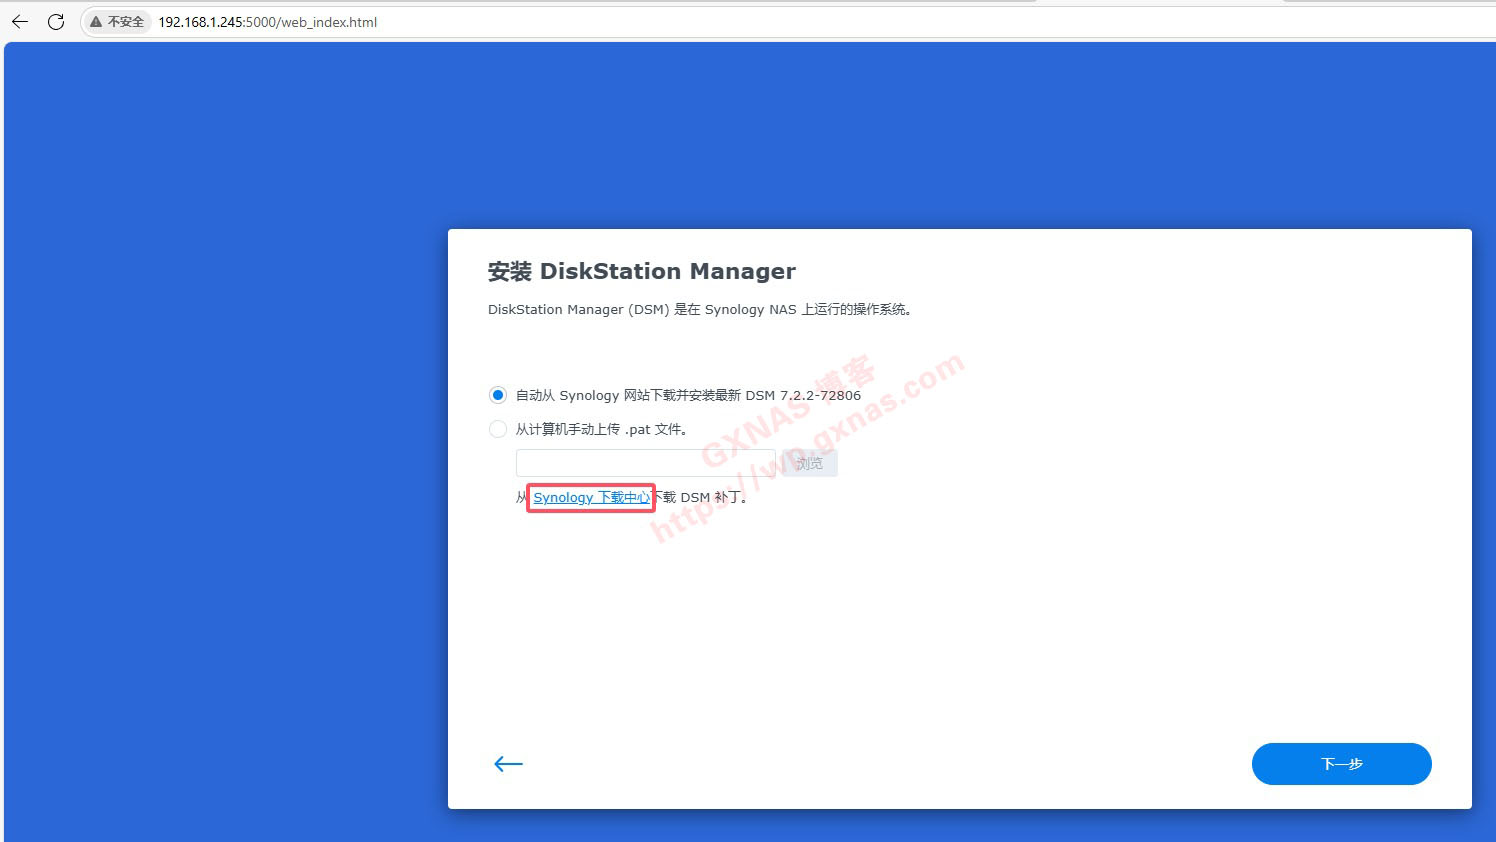Reload the page with the refresh icon
The height and width of the screenshot is (842, 1496).
click(x=56, y=21)
